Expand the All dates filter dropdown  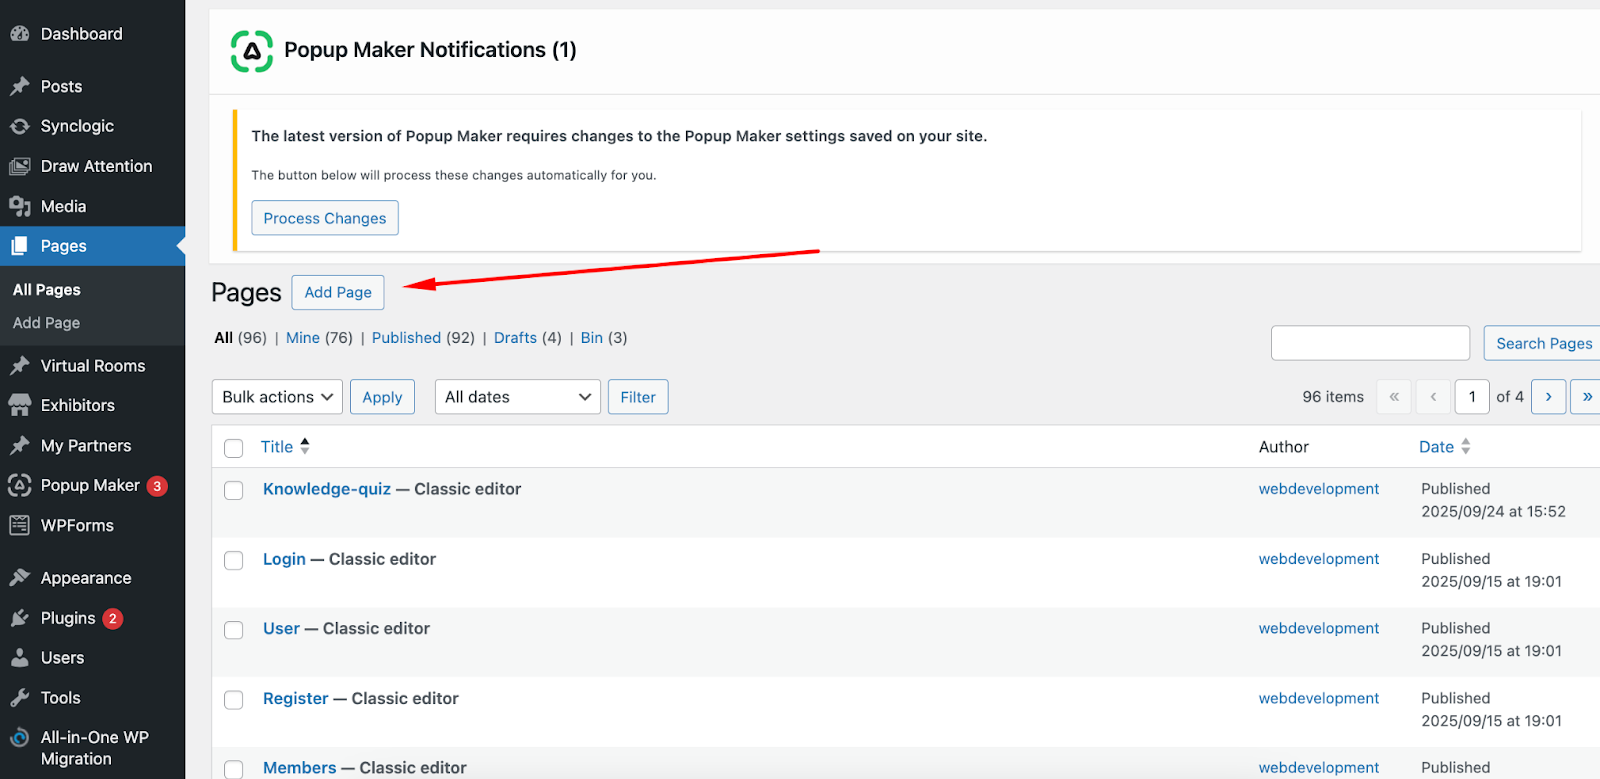[x=517, y=397]
